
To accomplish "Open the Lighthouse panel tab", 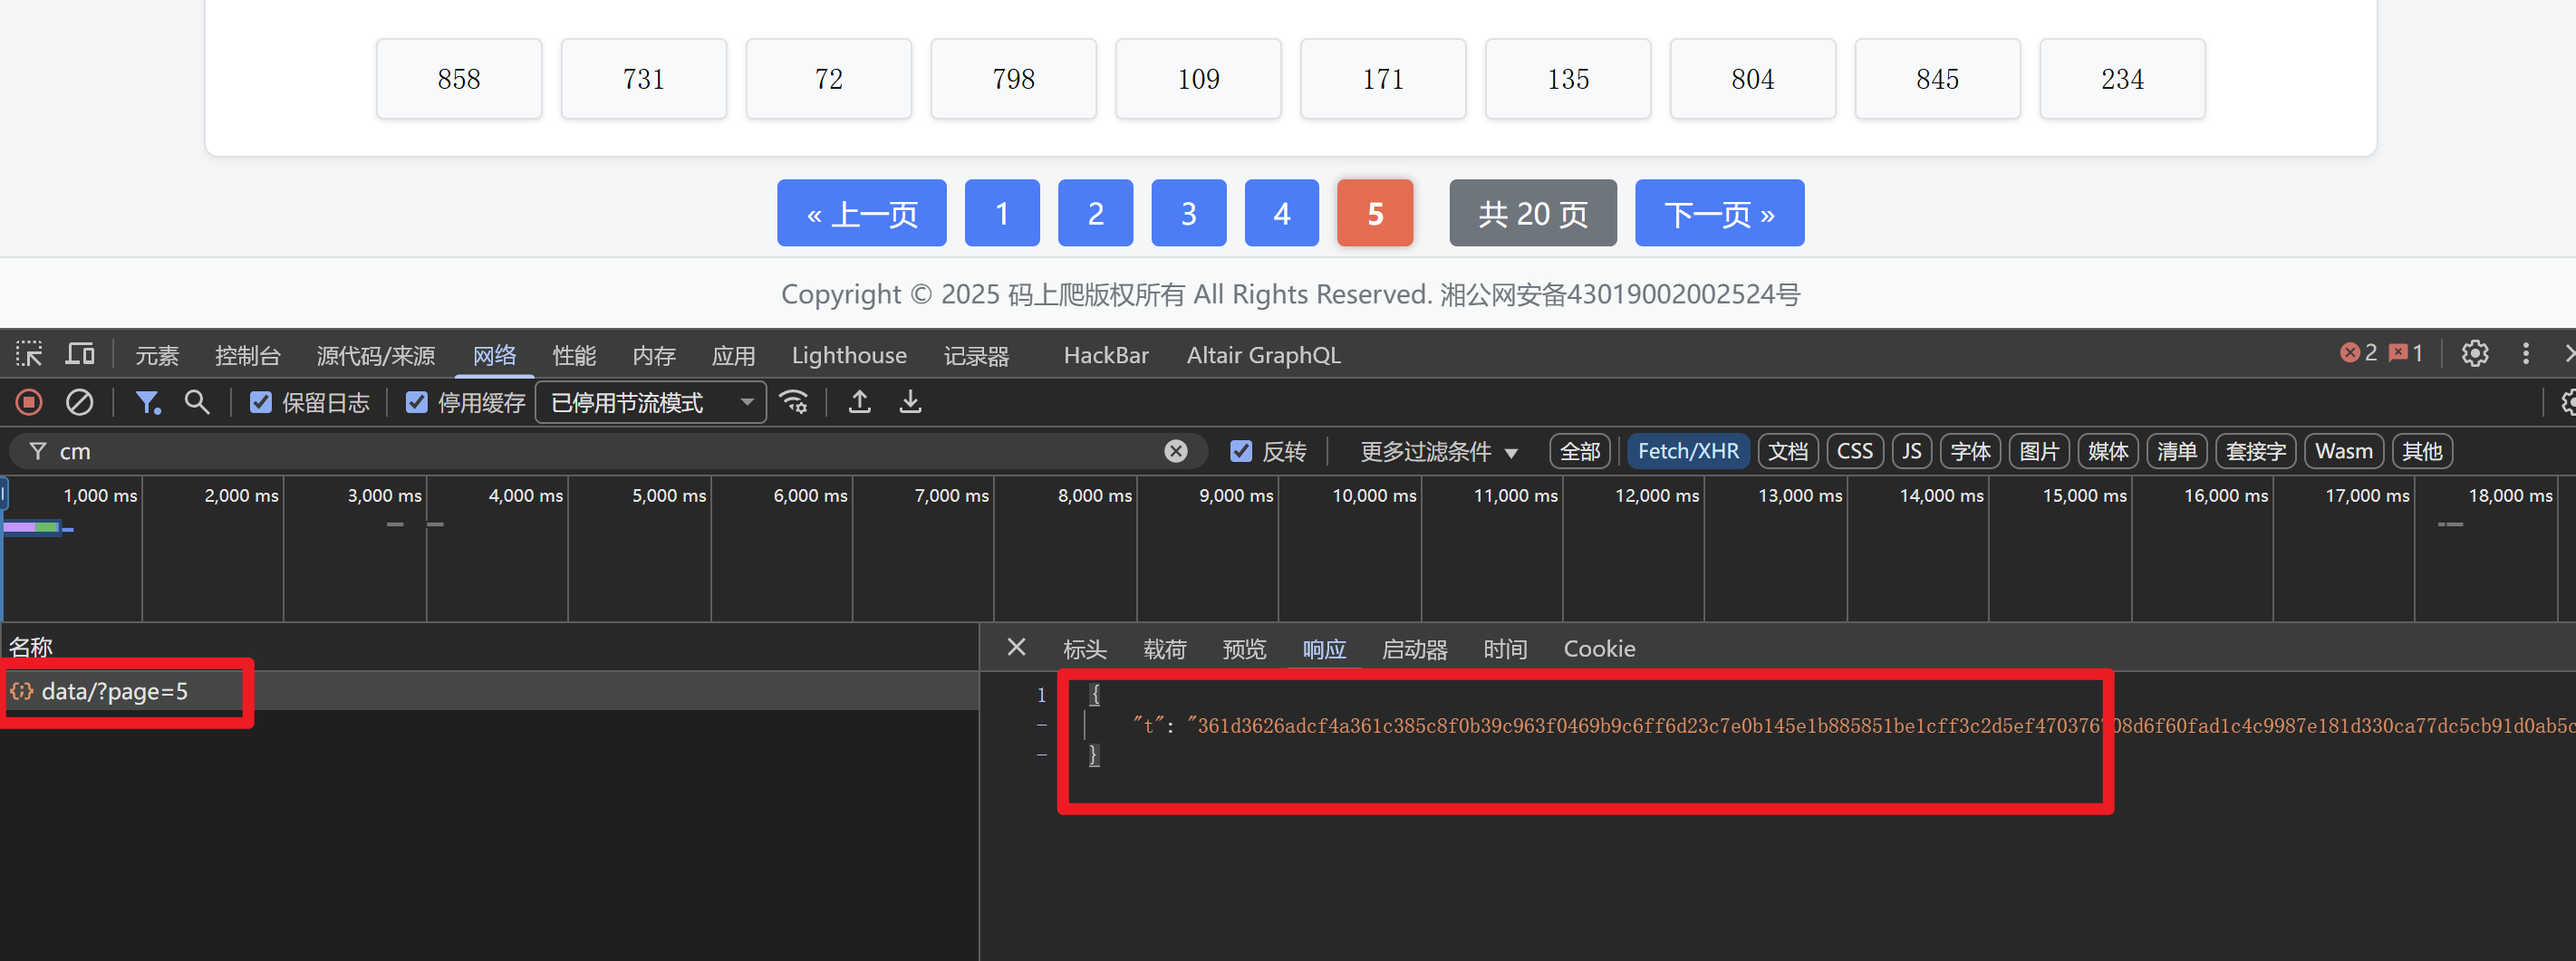I will pos(849,355).
